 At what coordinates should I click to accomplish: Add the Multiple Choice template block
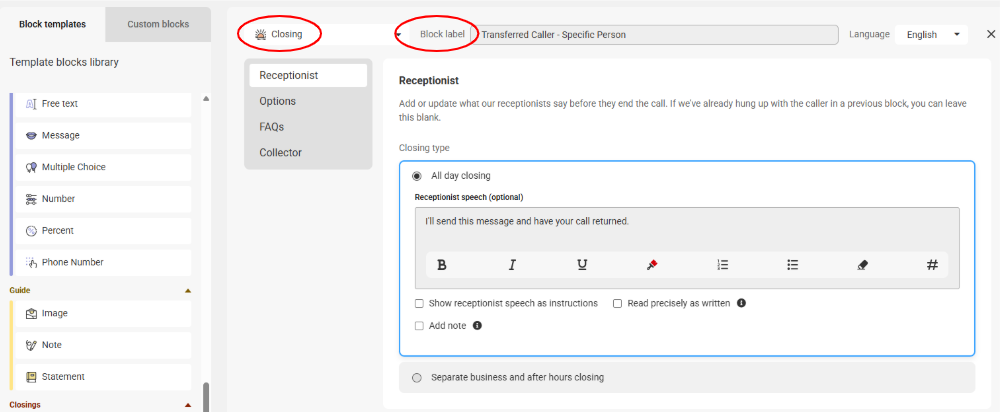pos(103,167)
